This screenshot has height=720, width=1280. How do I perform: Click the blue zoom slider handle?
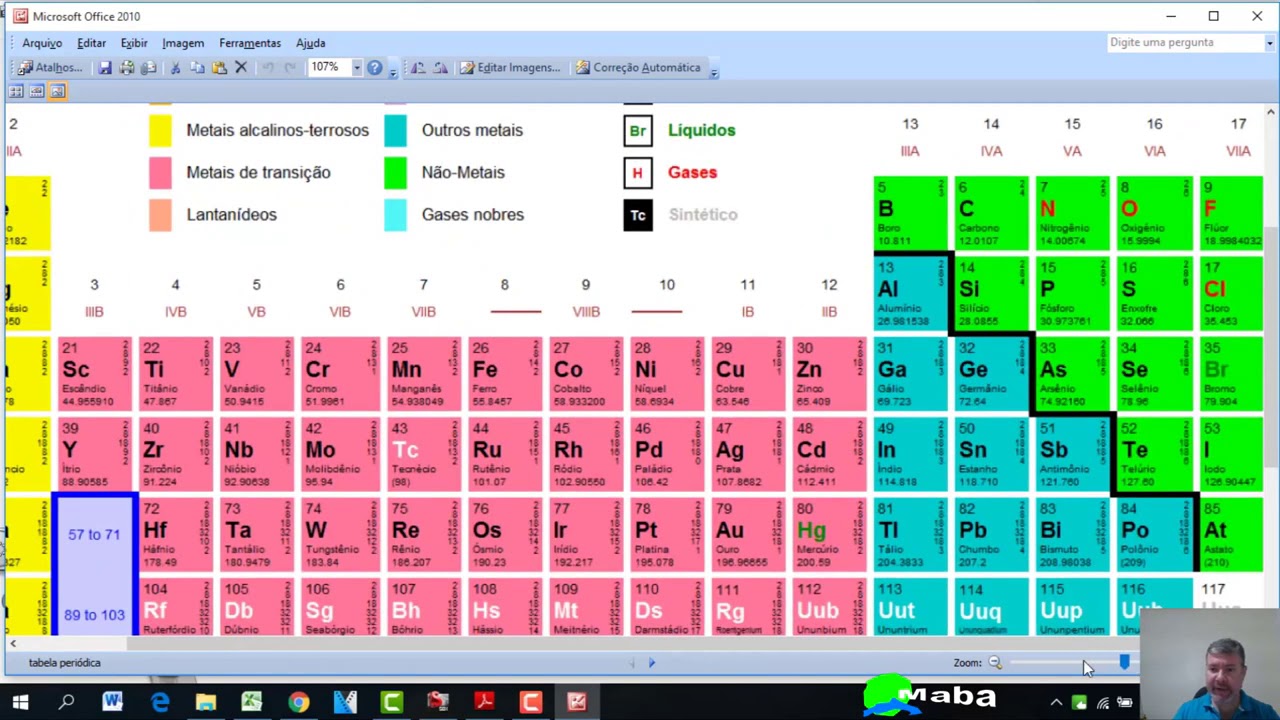(x=1125, y=662)
